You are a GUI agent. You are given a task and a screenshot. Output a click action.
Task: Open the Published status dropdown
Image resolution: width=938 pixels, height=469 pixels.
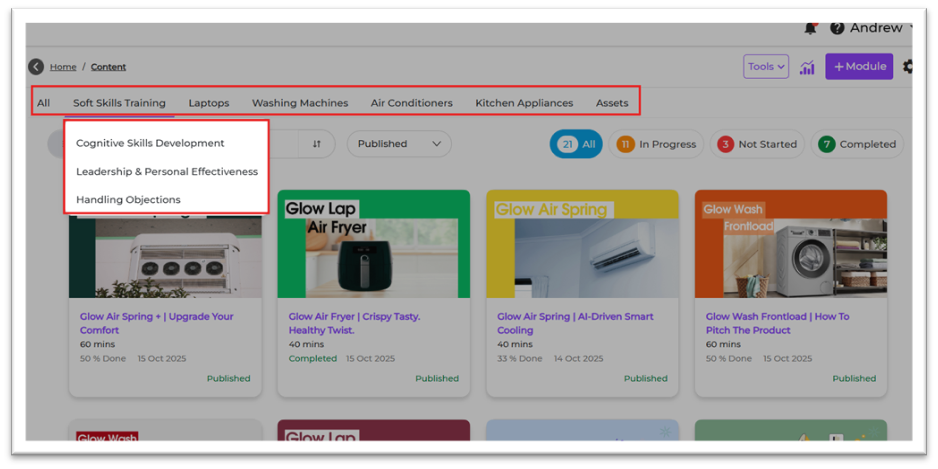pyautogui.click(x=399, y=144)
